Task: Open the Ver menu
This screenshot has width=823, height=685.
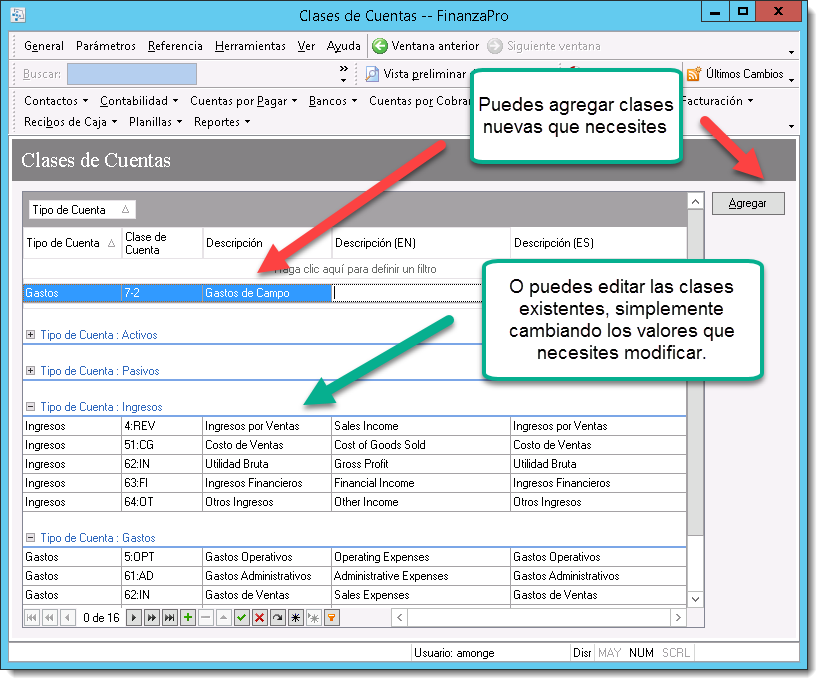Action: coord(306,46)
